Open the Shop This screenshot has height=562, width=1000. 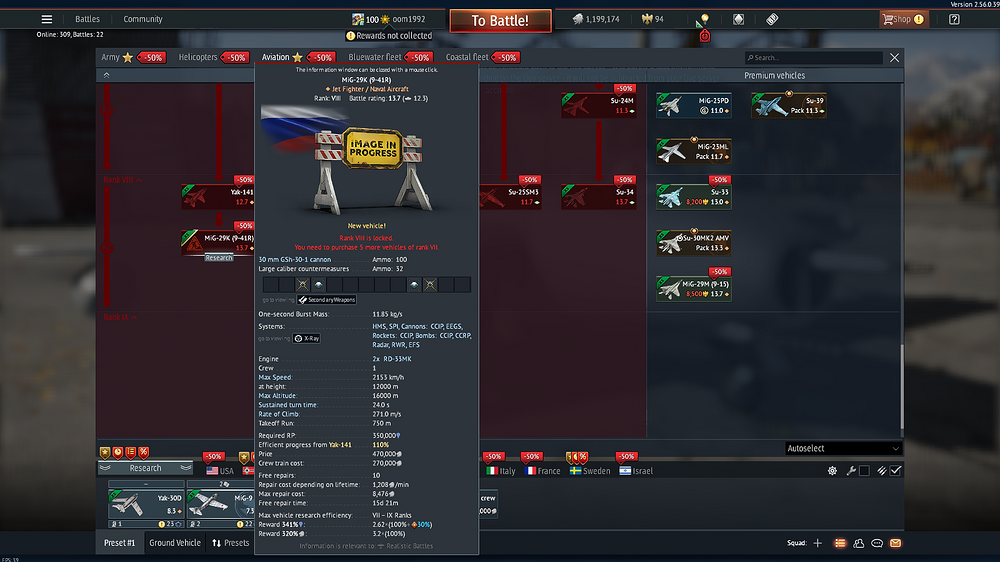click(x=902, y=19)
